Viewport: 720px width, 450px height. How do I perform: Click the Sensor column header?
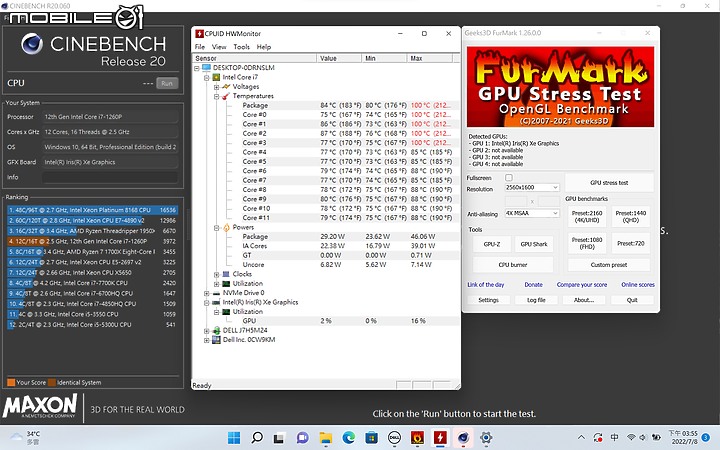click(x=255, y=58)
